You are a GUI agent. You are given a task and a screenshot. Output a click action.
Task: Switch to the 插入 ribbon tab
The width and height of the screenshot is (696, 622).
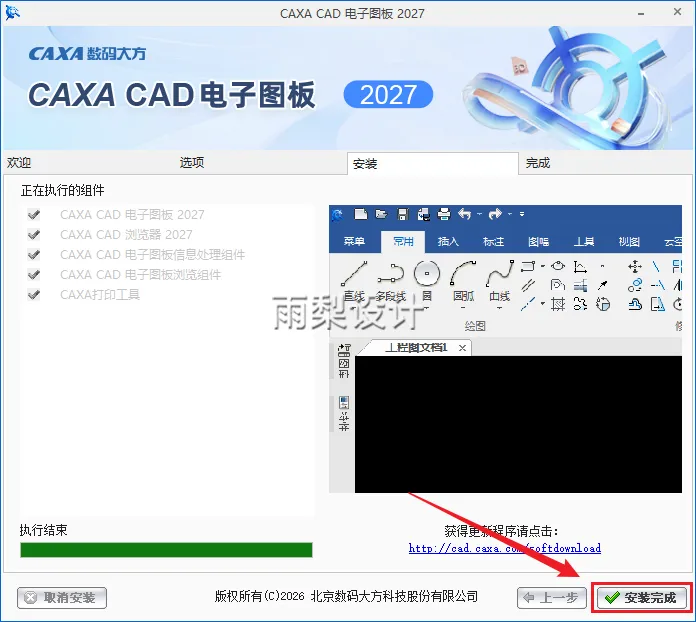point(448,242)
